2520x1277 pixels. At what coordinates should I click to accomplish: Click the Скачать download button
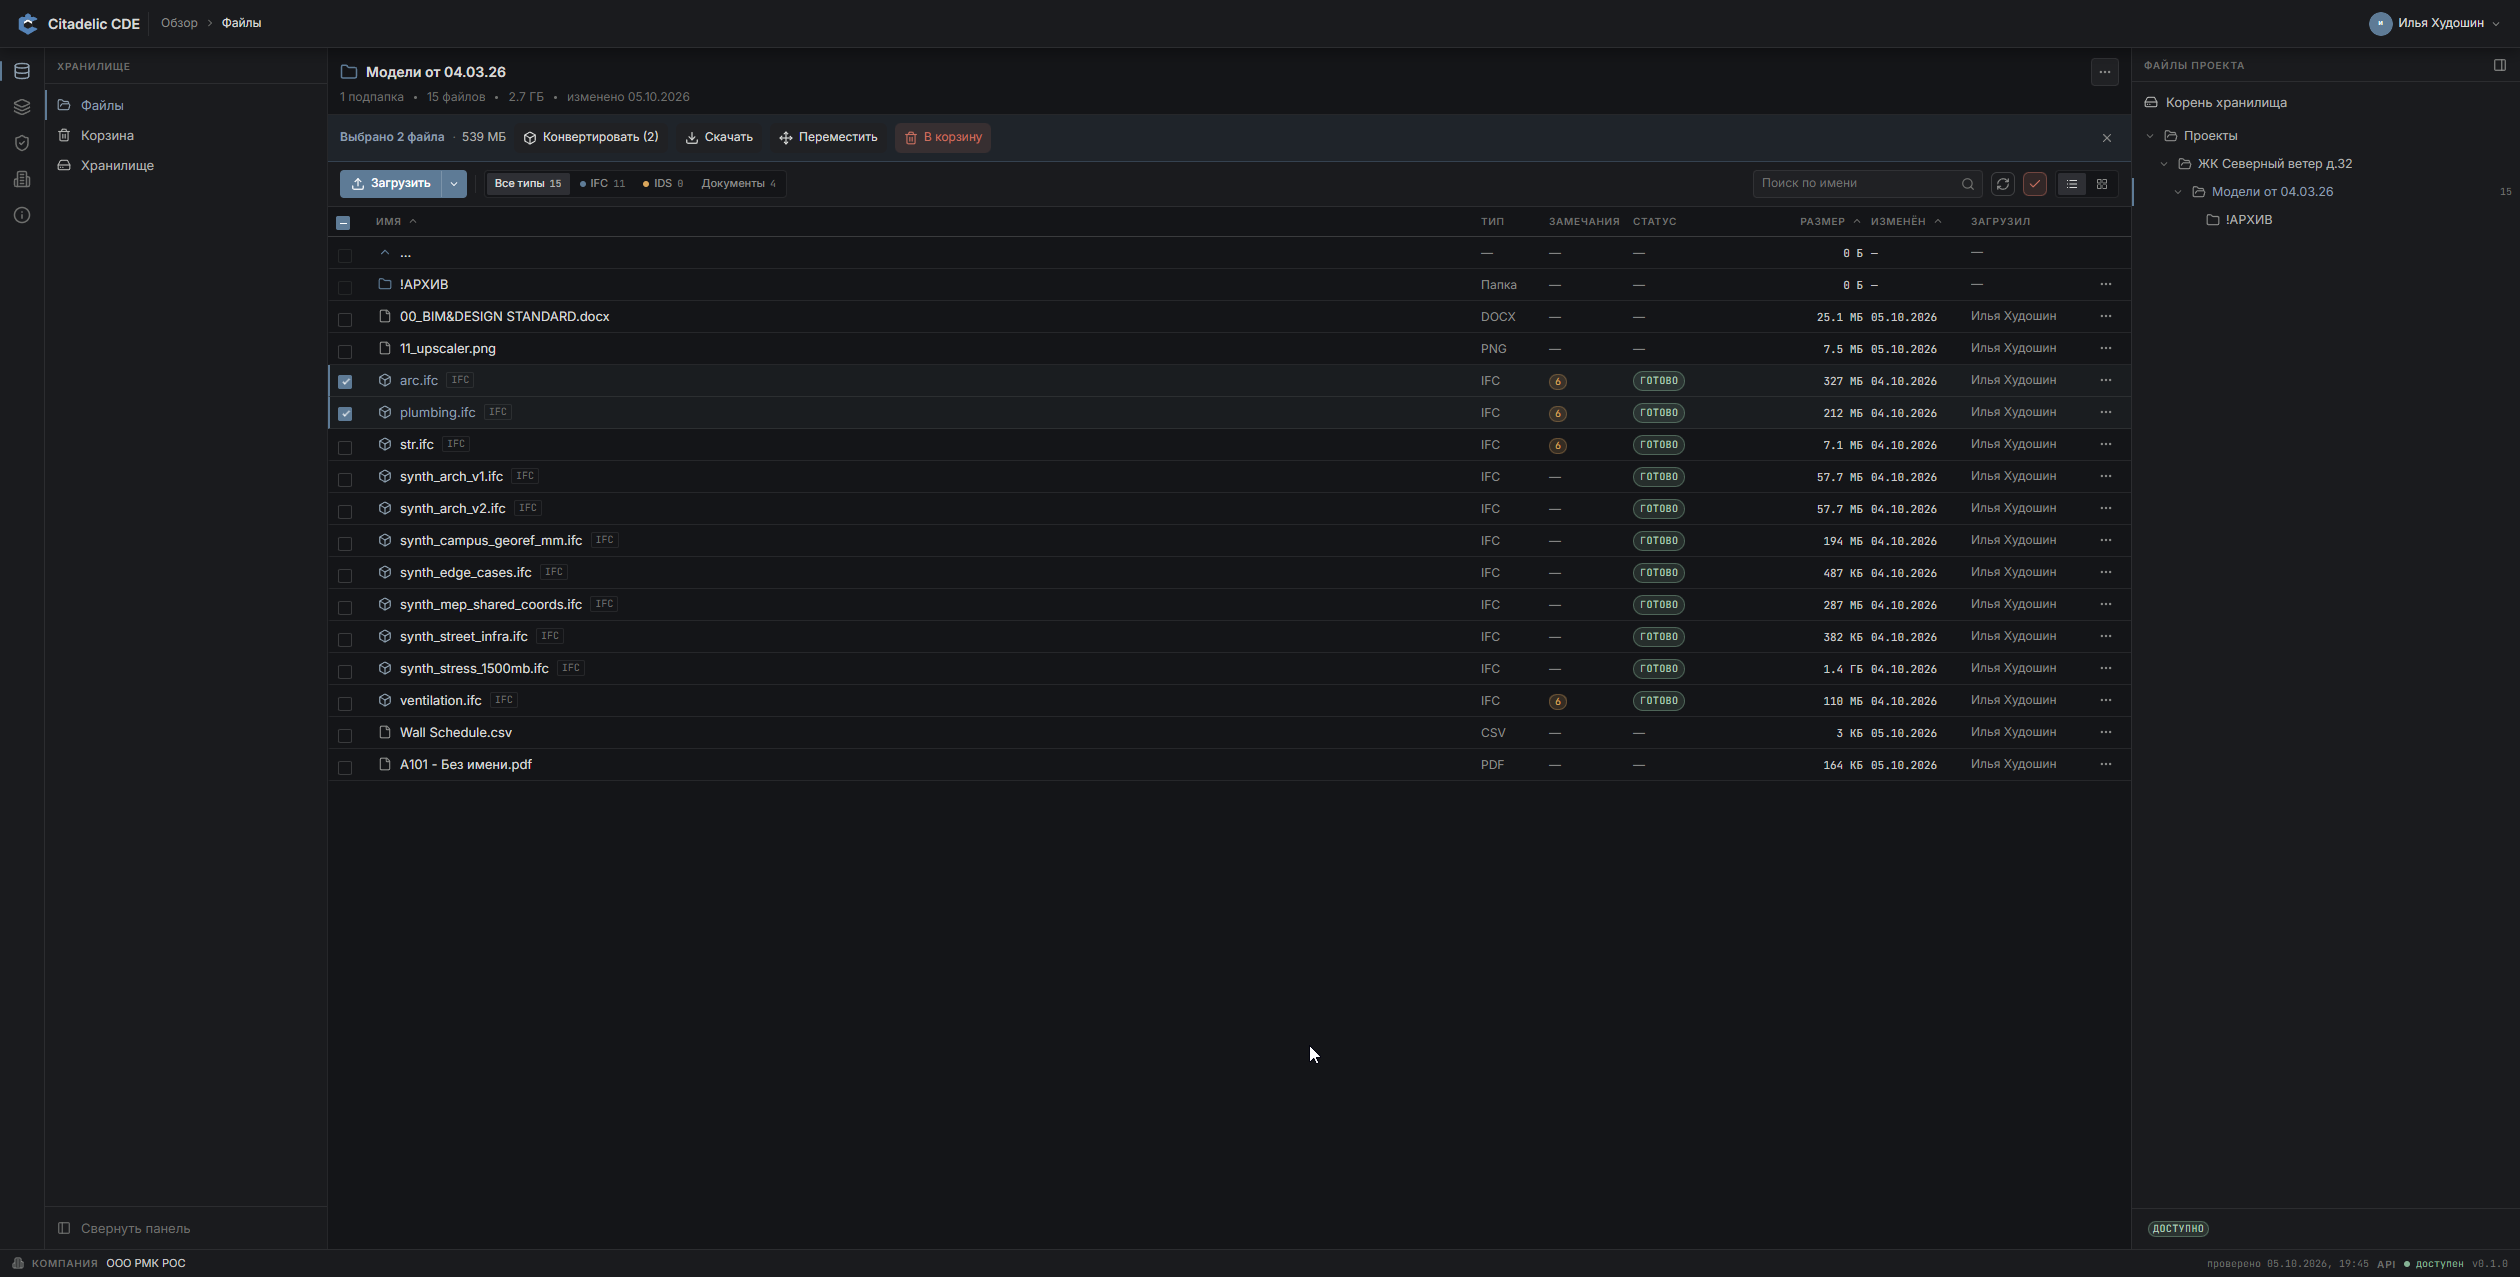[x=718, y=137]
